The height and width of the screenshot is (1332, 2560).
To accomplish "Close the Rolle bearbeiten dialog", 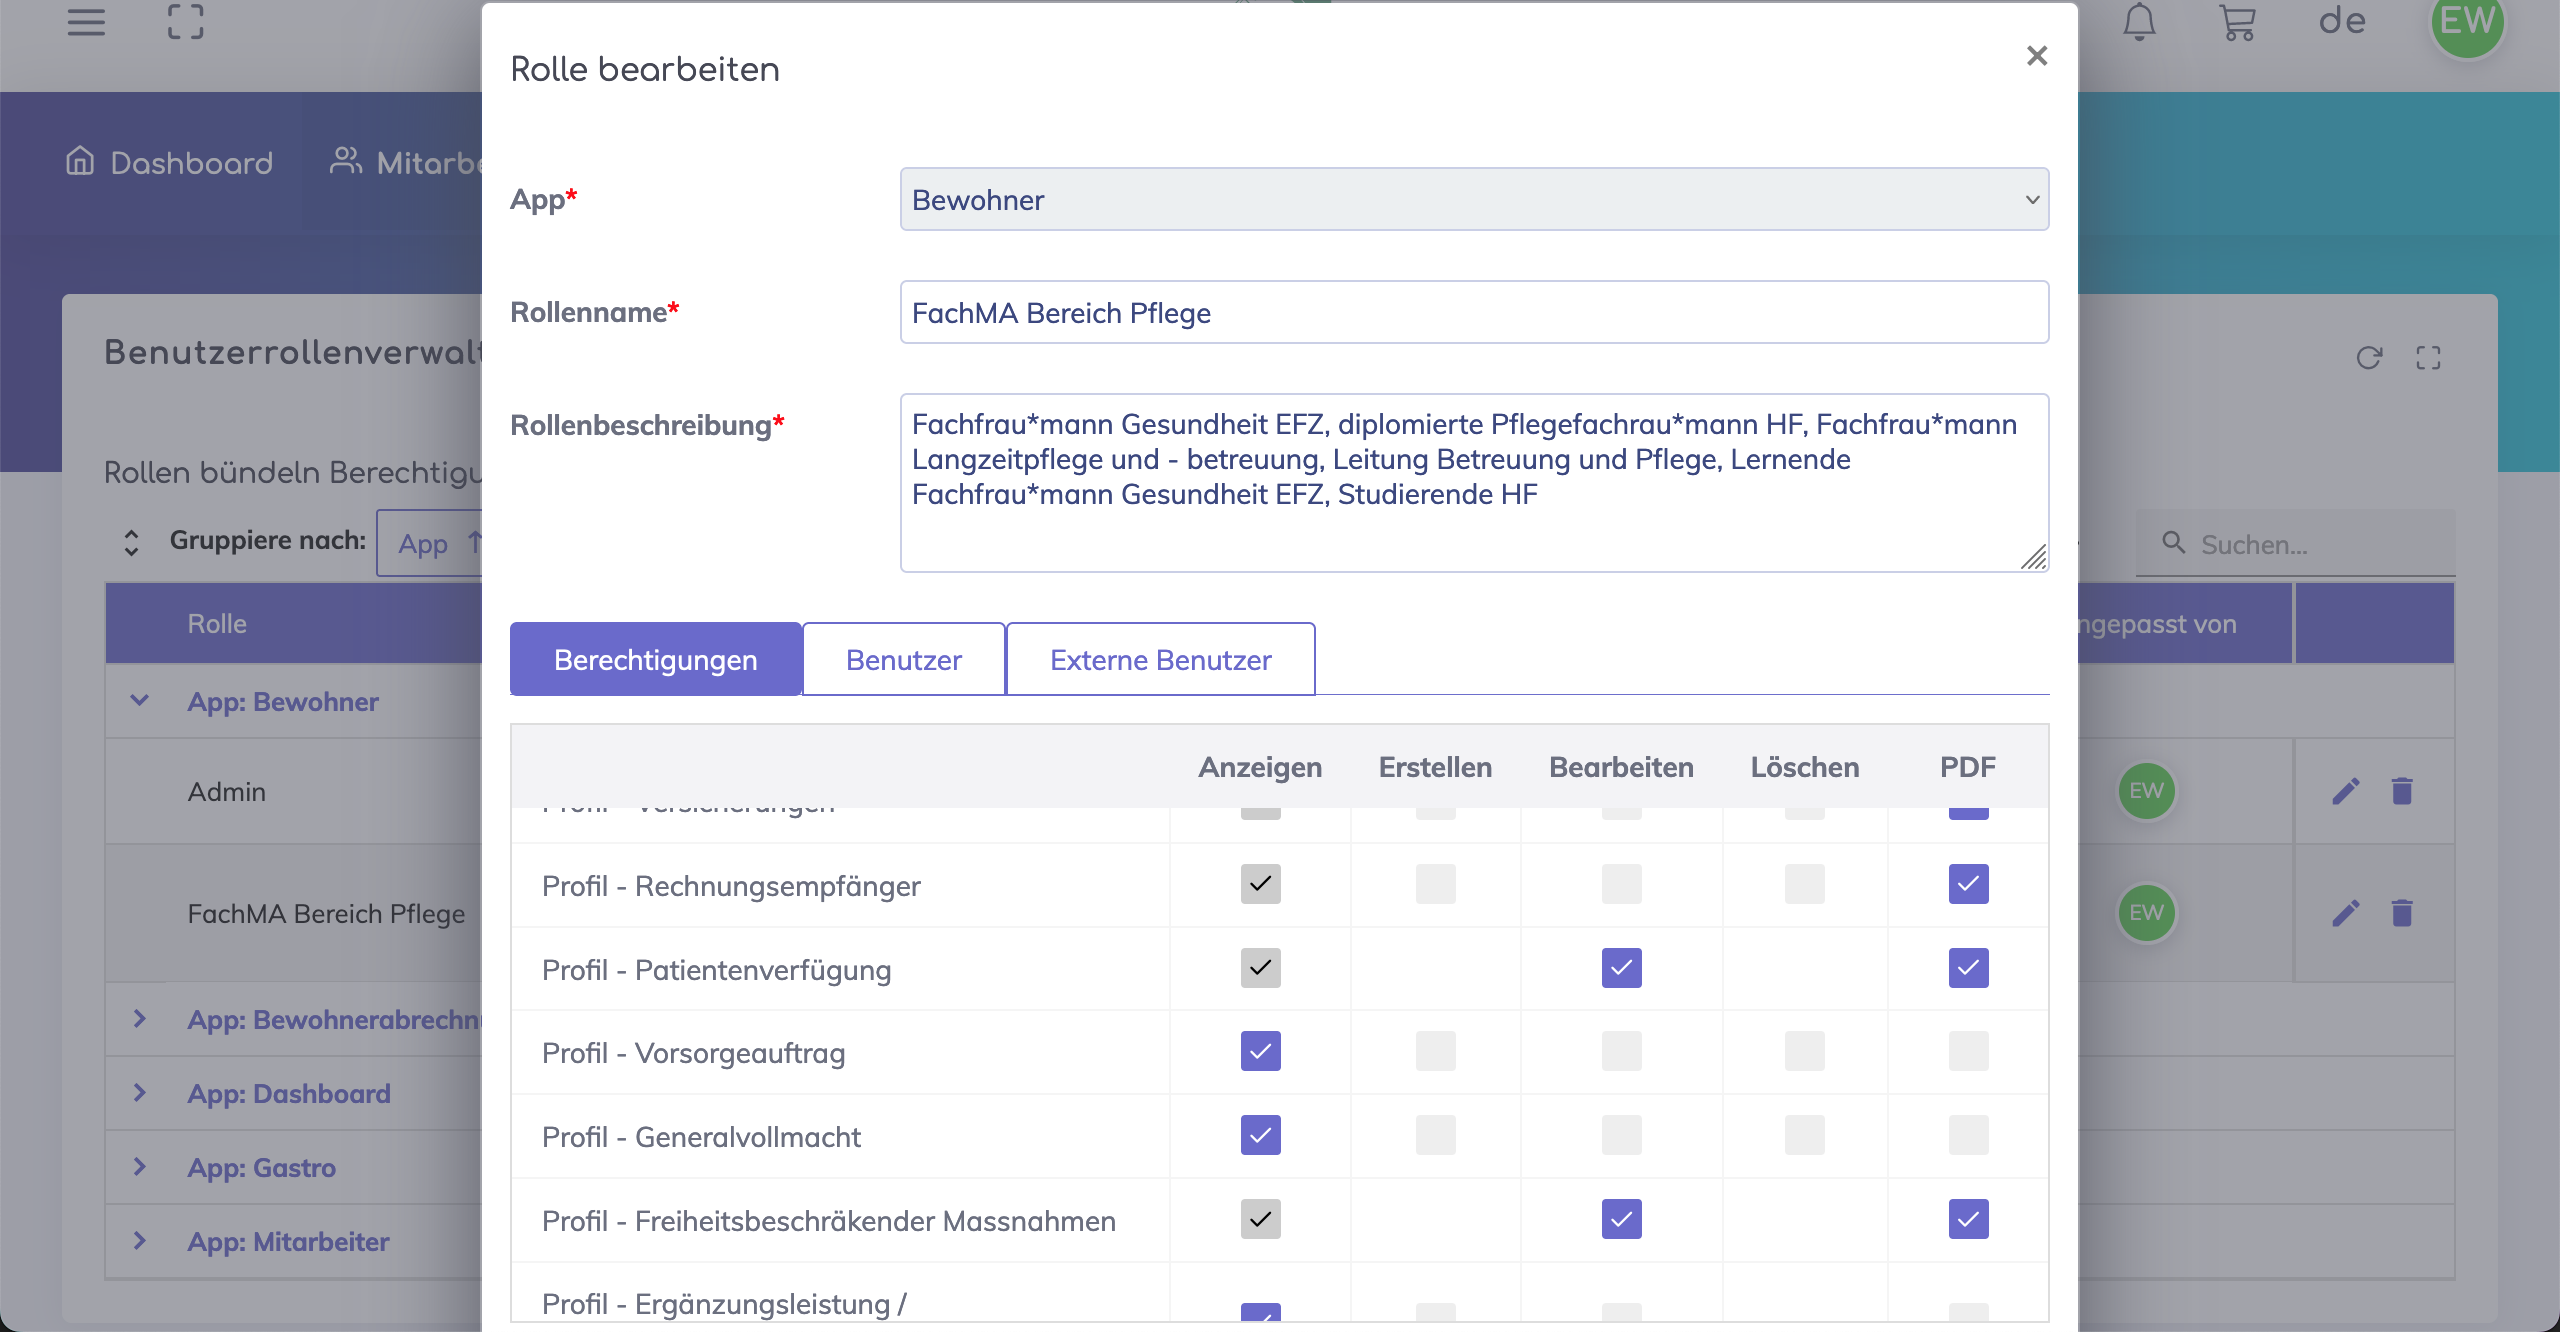I will 2036,56.
